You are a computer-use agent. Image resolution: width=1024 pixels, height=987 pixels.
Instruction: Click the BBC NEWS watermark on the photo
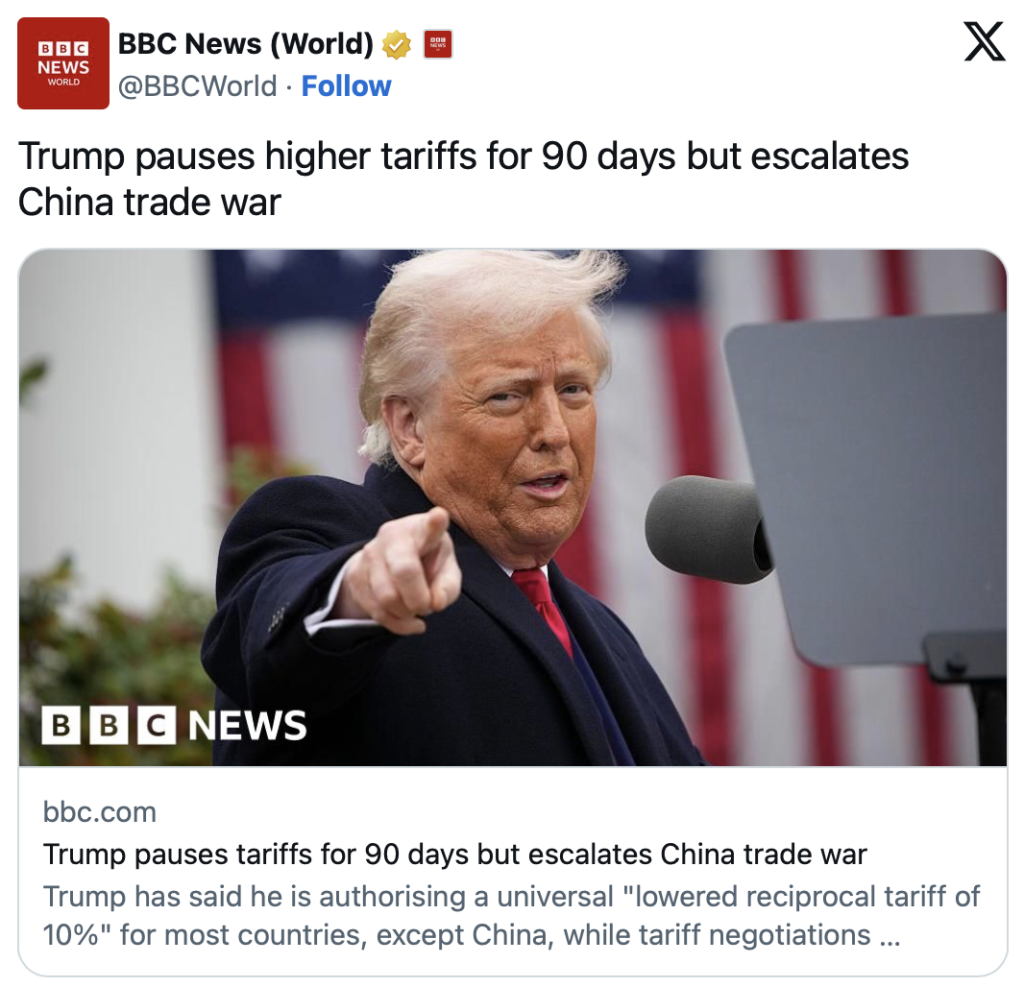pyautogui.click(x=174, y=725)
